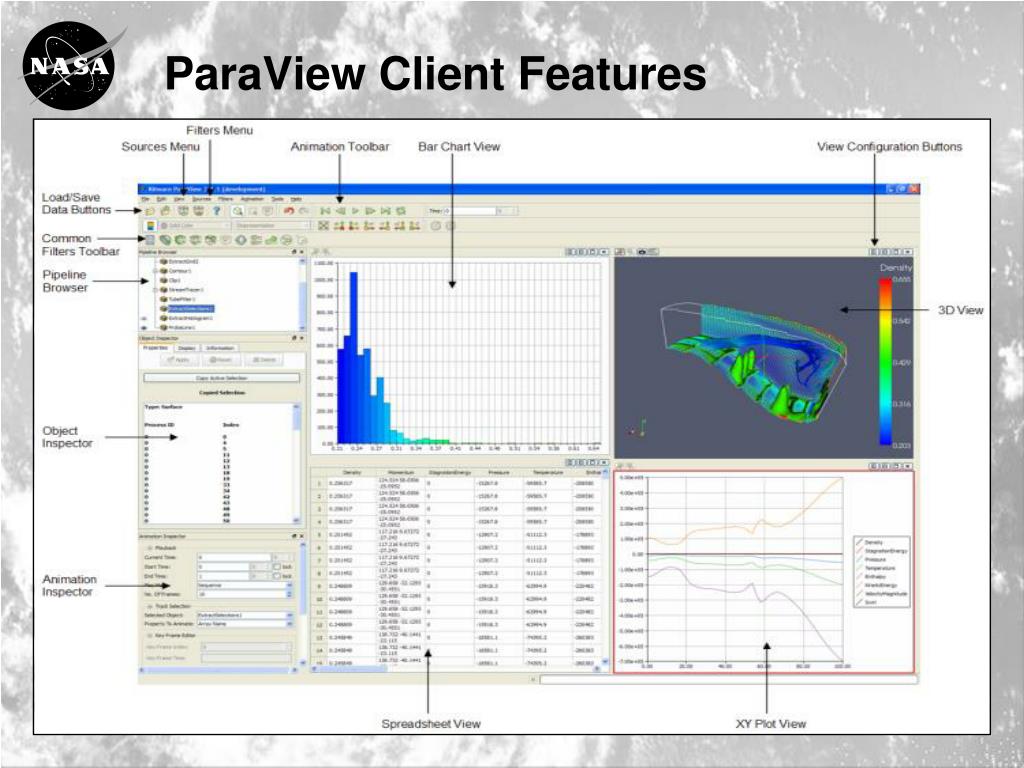The height and width of the screenshot is (768, 1024).
Task: Toggle the eye icon for ProbeLine1
Action: 144,328
